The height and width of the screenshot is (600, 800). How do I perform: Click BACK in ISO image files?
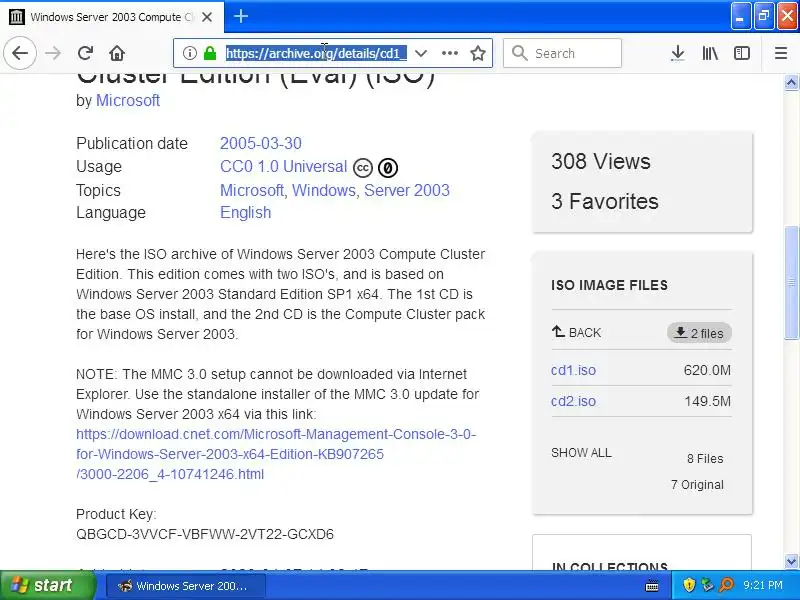pyautogui.click(x=577, y=333)
